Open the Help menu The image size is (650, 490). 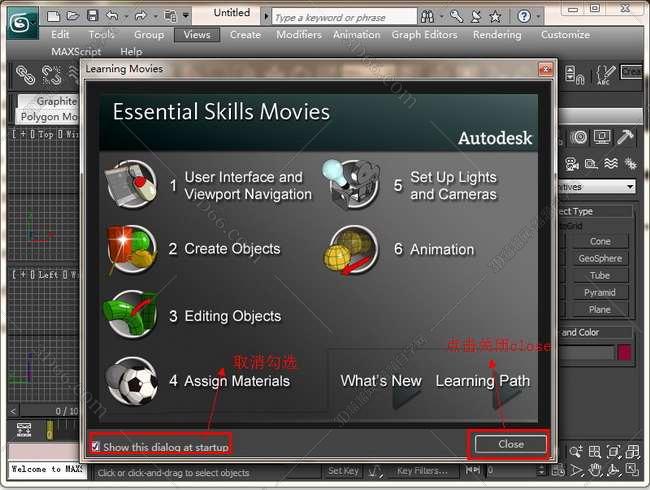[x=131, y=52]
